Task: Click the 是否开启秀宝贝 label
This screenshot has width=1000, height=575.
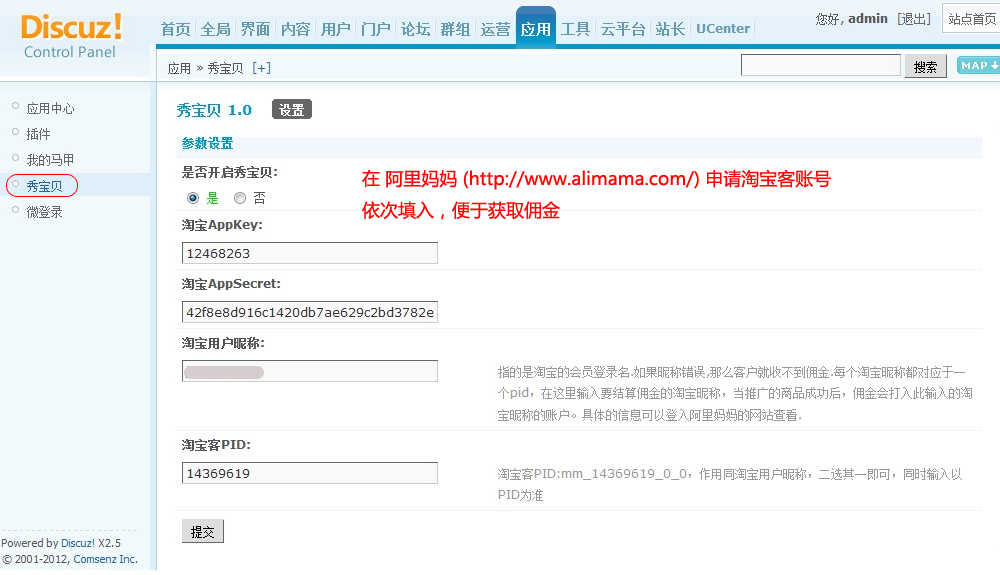Action: [x=230, y=172]
